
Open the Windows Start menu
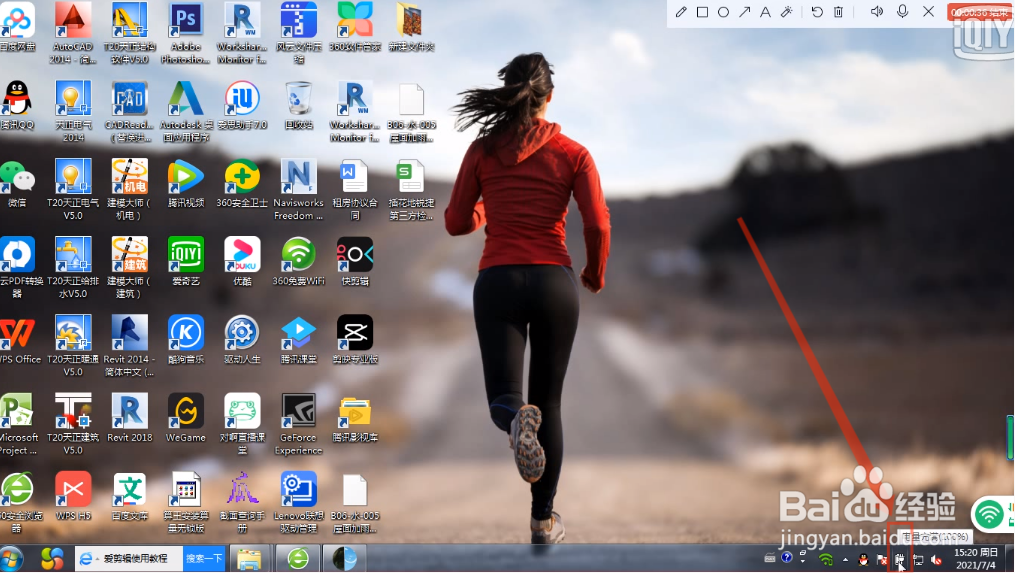(x=12, y=558)
